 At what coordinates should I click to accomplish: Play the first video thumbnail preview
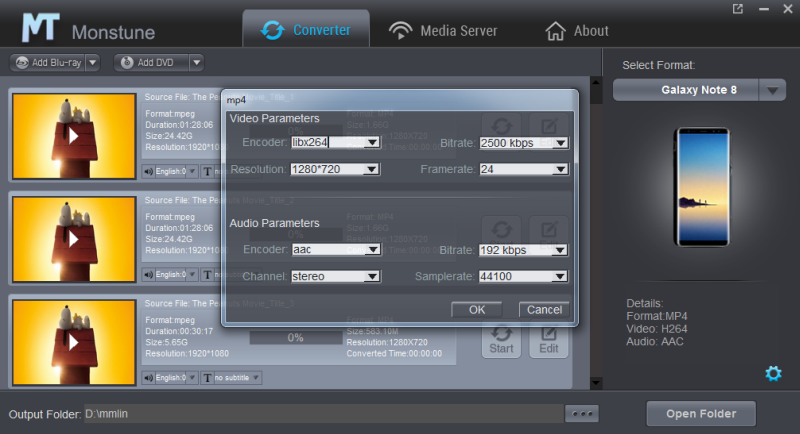click(x=73, y=133)
